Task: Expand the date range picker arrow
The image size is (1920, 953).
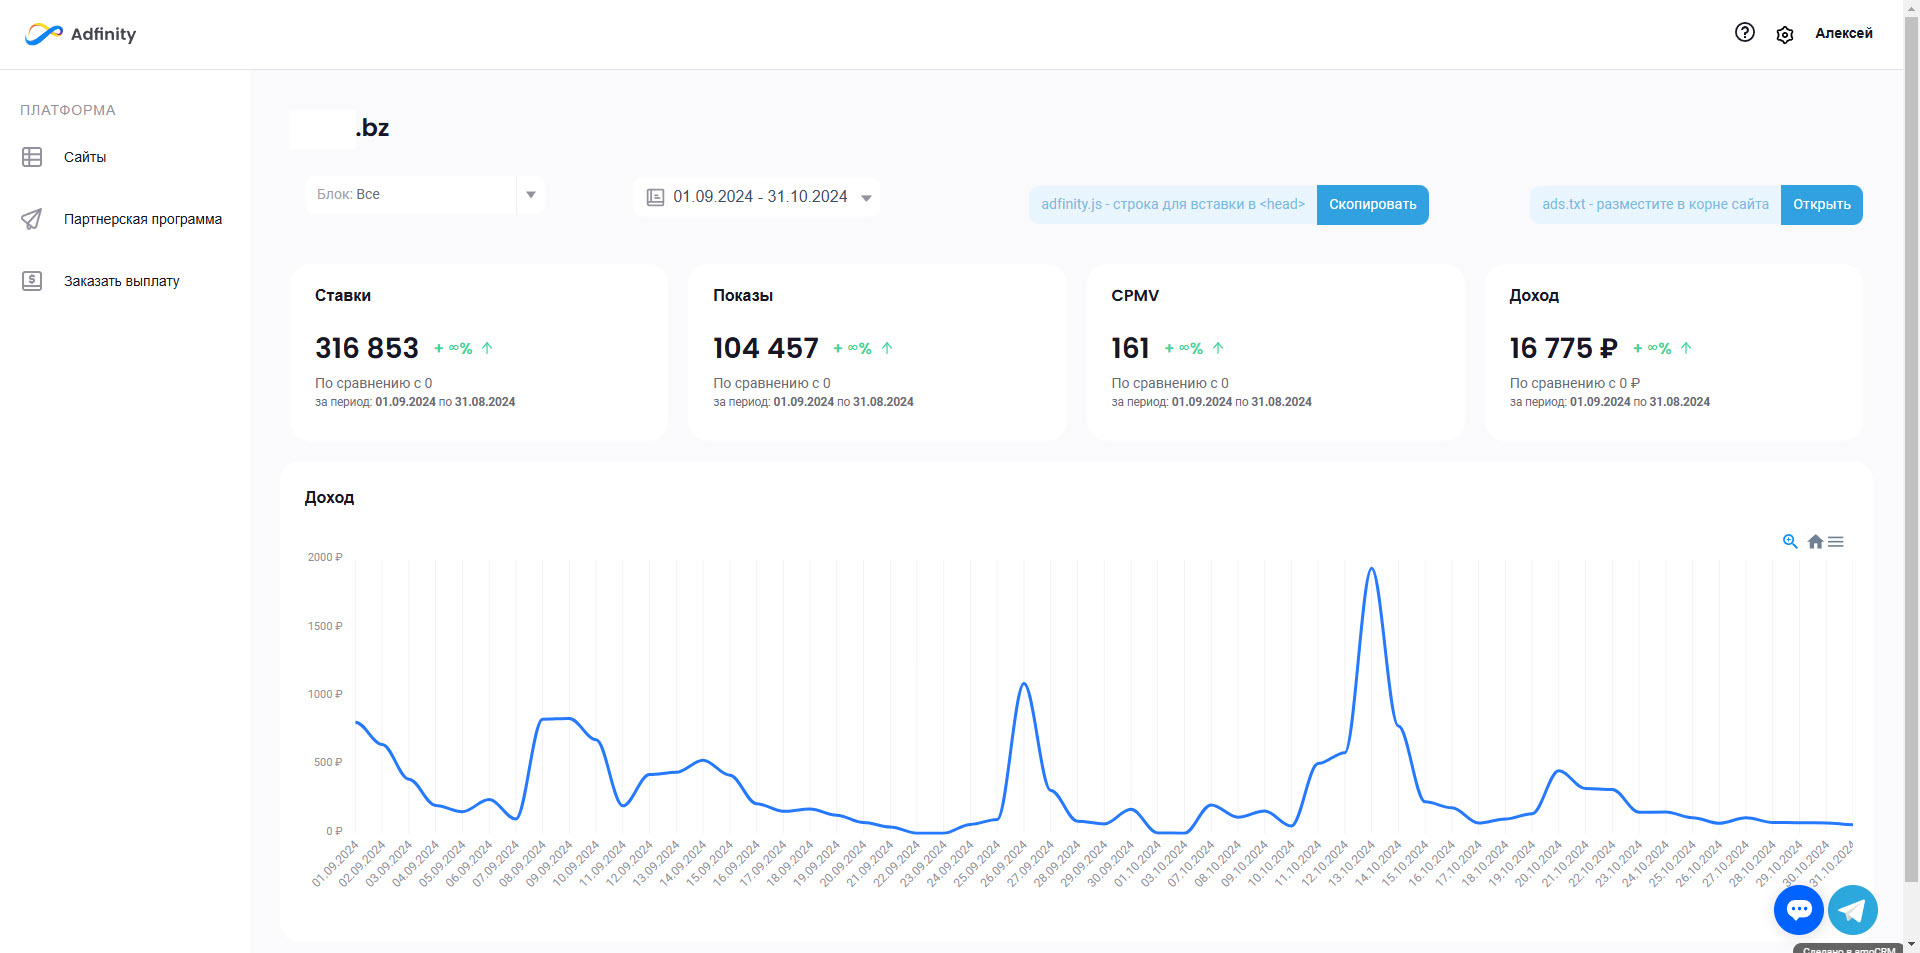Action: (x=866, y=198)
